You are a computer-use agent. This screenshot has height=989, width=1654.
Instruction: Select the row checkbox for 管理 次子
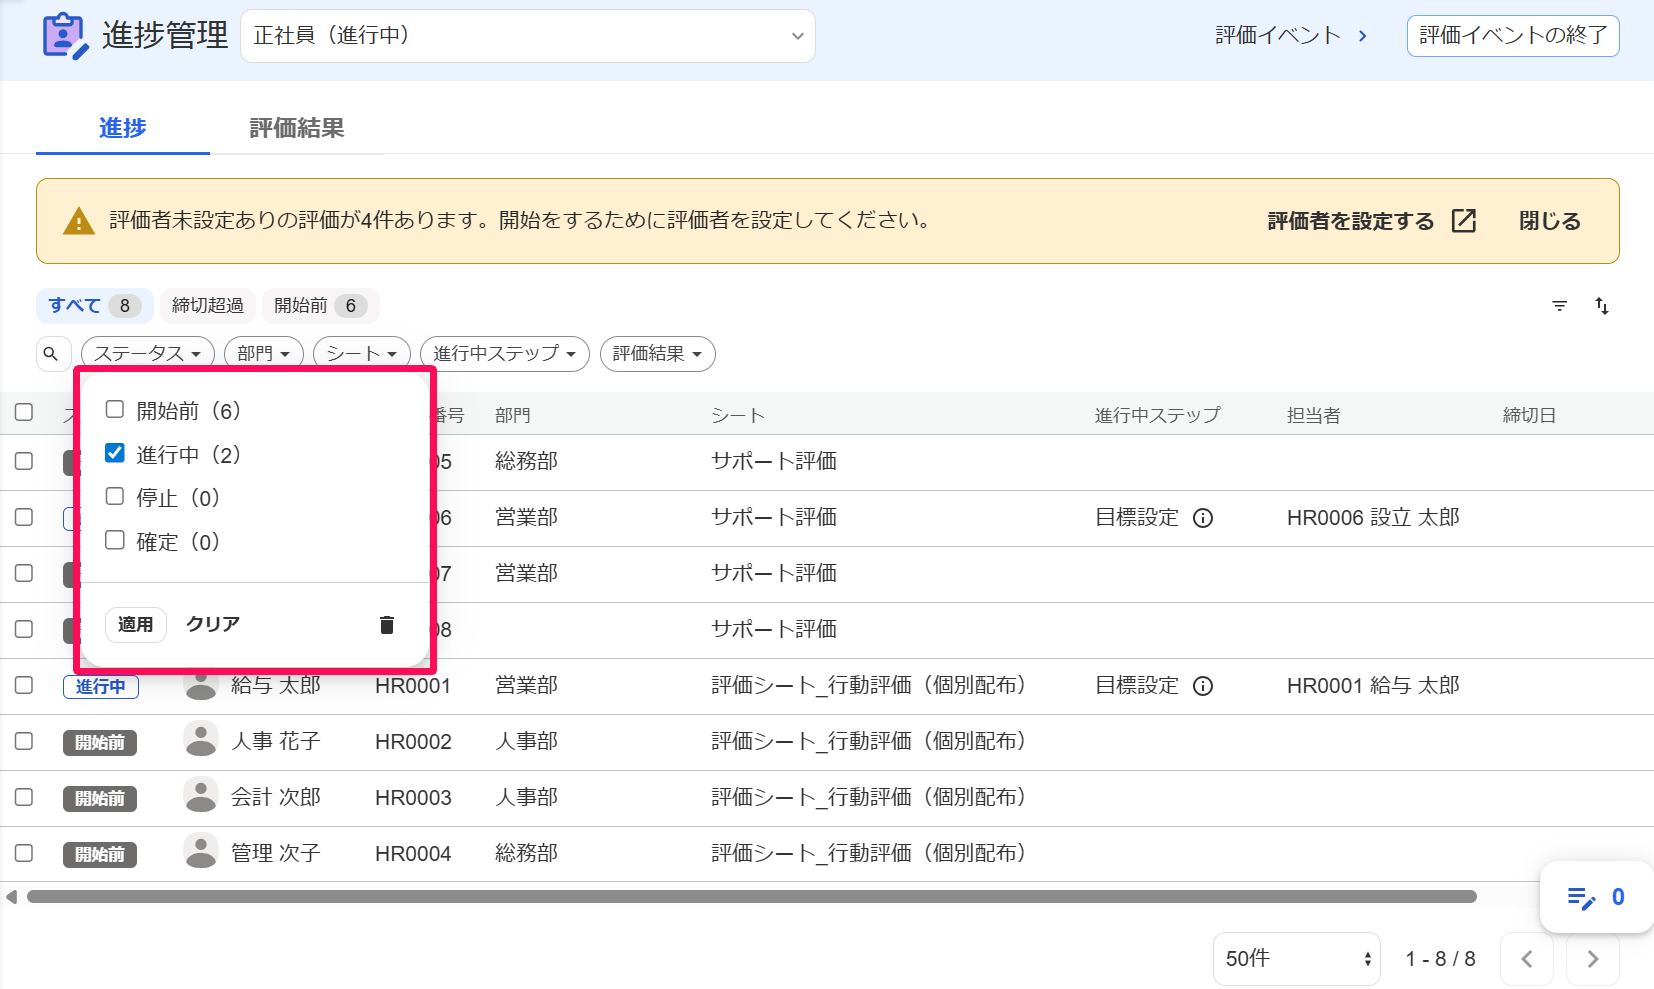click(24, 853)
